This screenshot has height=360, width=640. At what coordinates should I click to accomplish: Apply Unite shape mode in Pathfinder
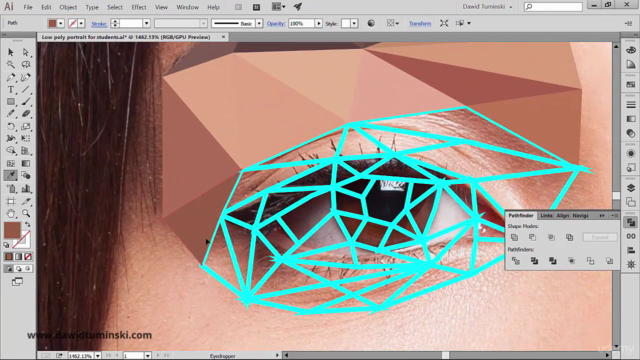click(514, 237)
